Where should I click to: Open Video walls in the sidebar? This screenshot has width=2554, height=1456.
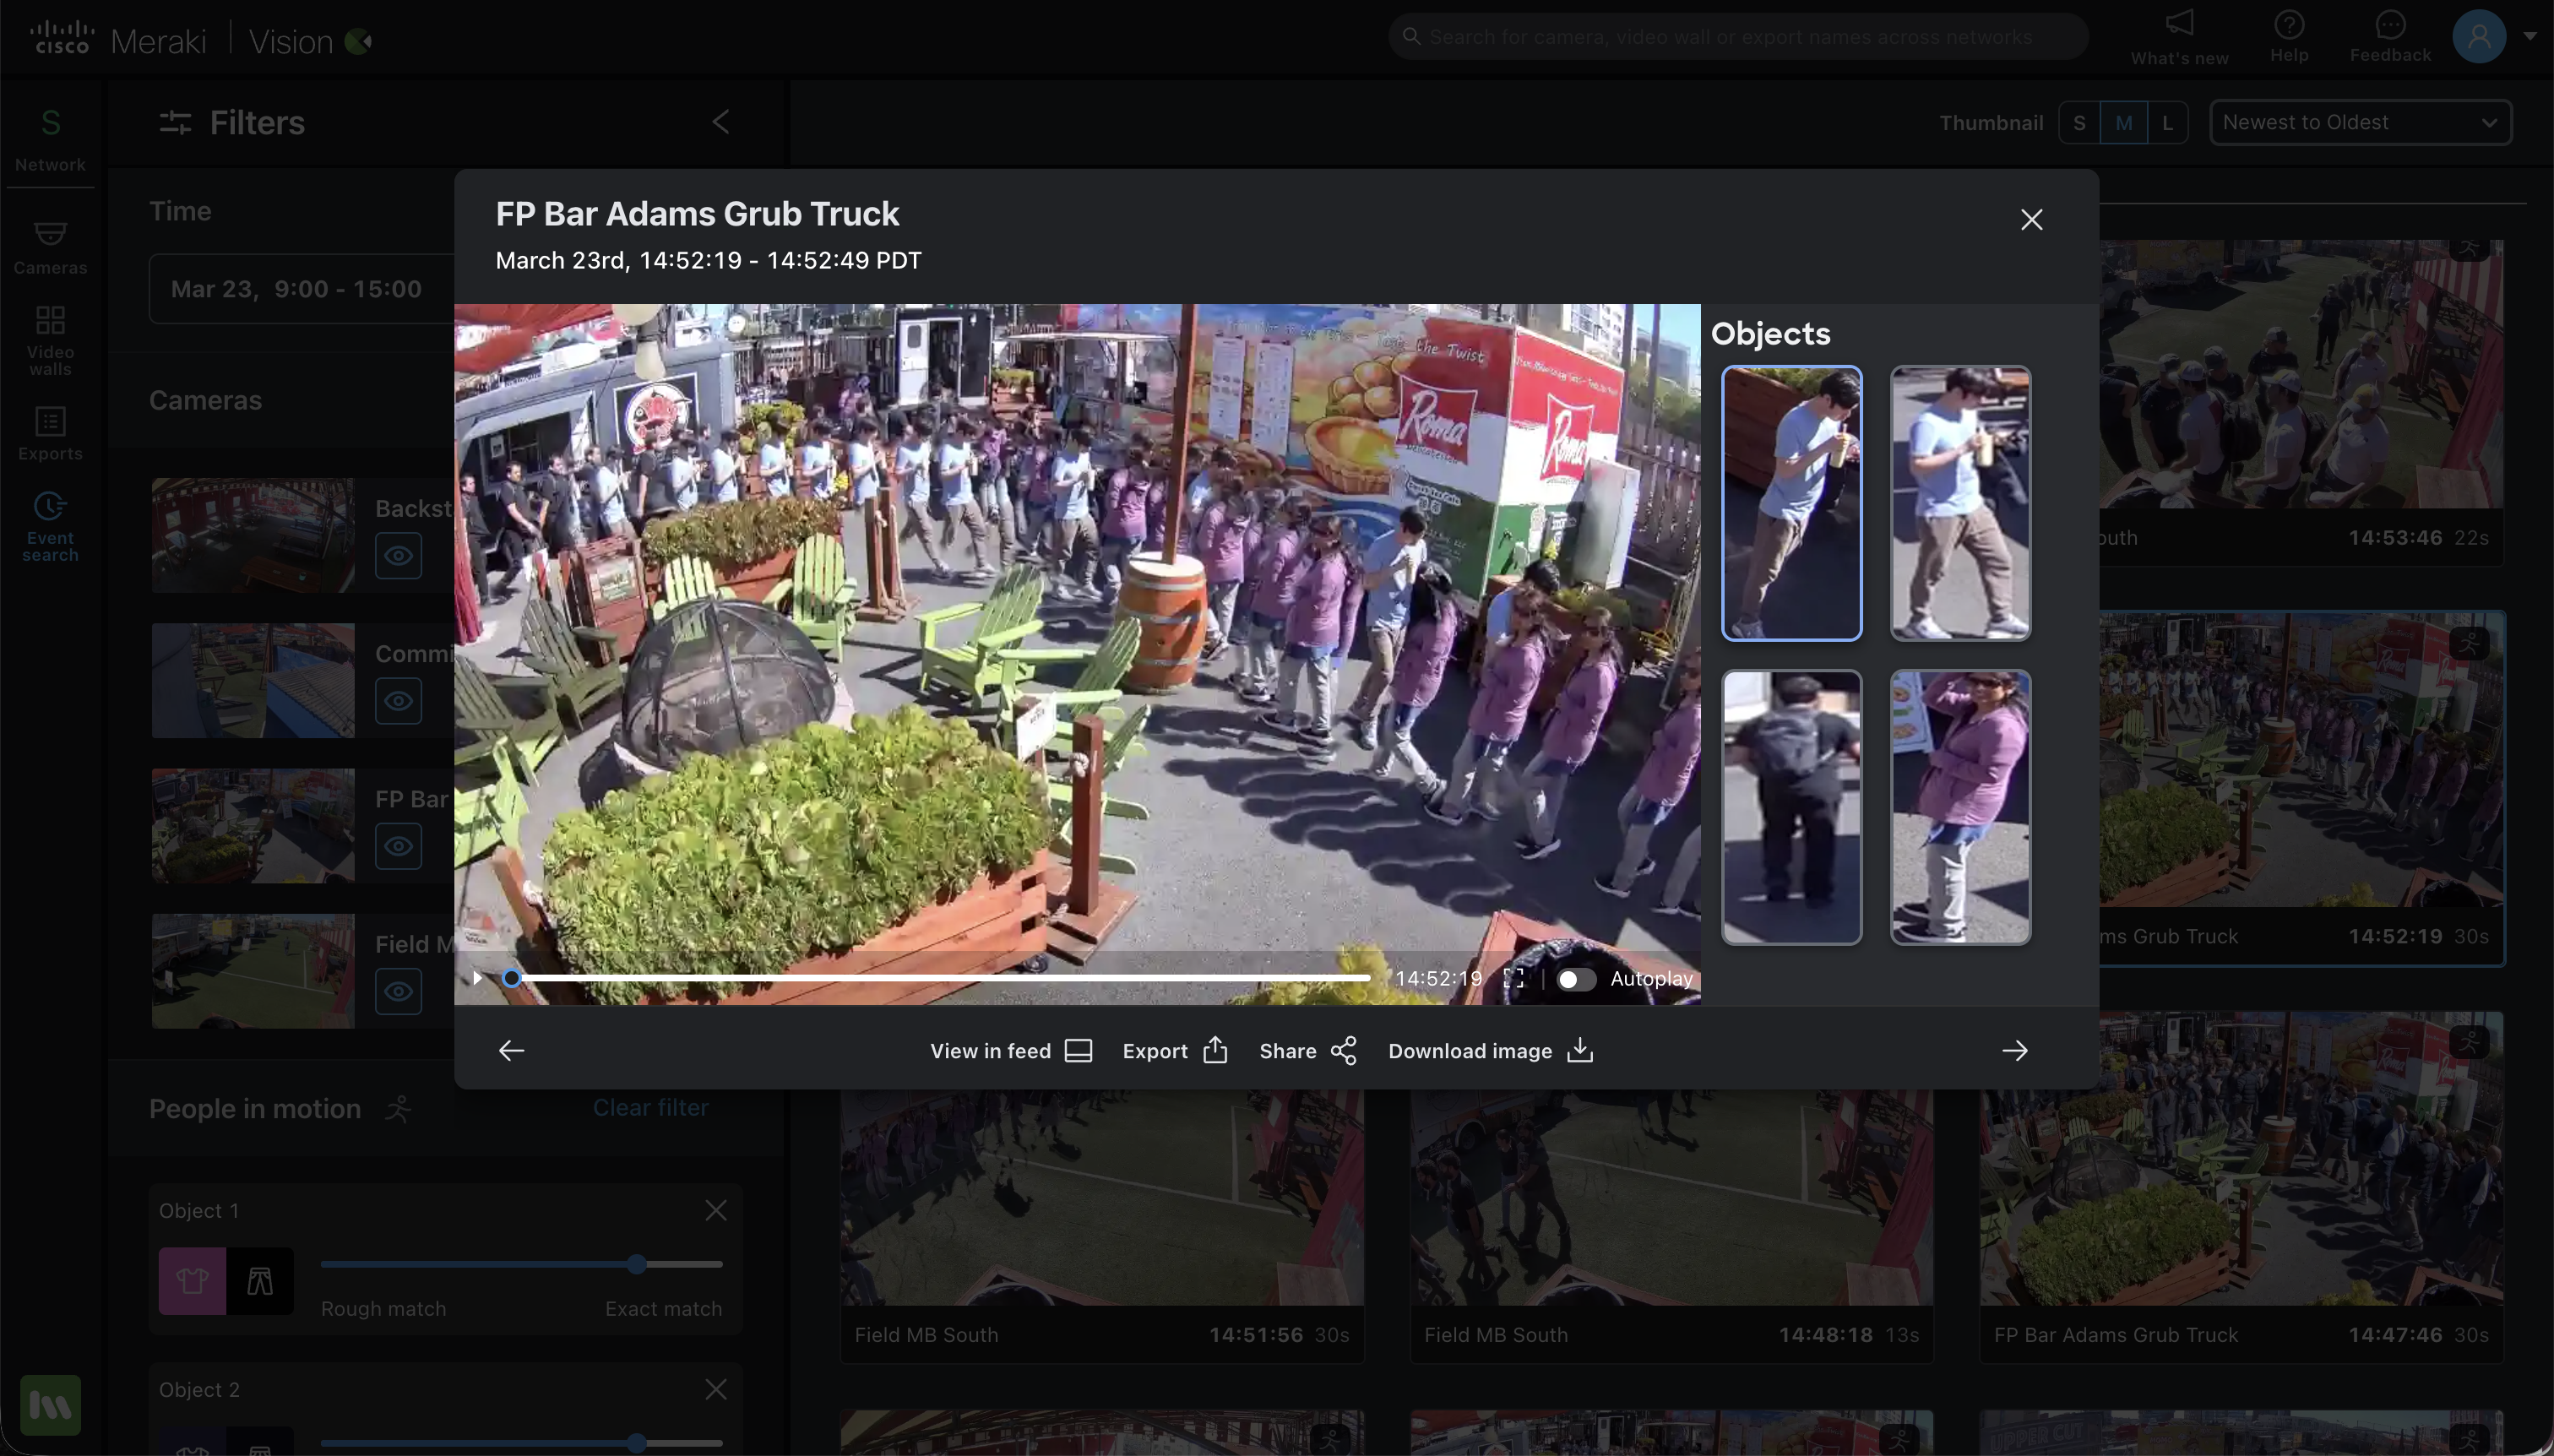tap(50, 340)
